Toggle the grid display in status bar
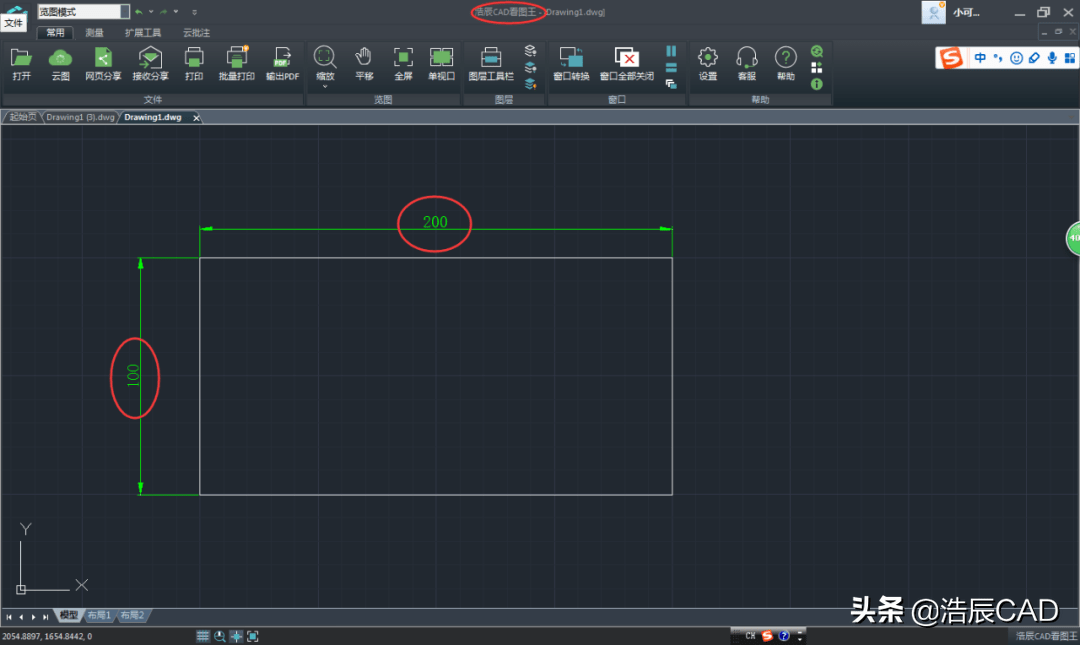 coord(203,636)
